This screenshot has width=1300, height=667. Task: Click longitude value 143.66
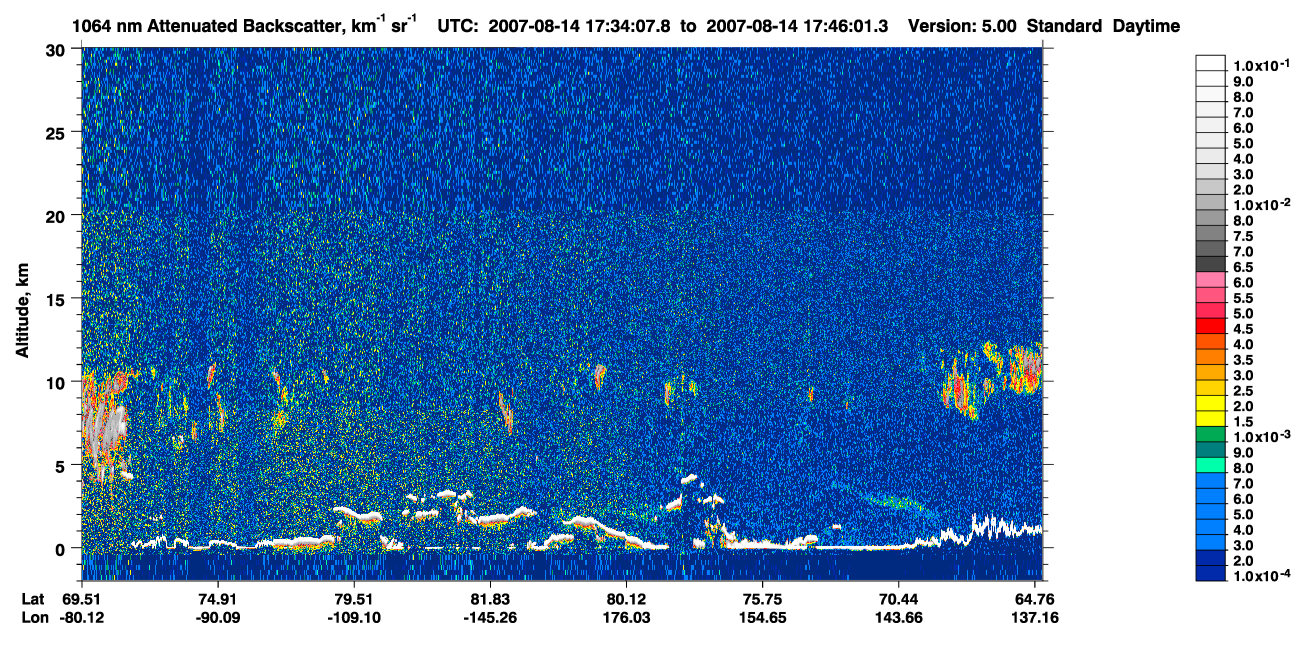898,617
